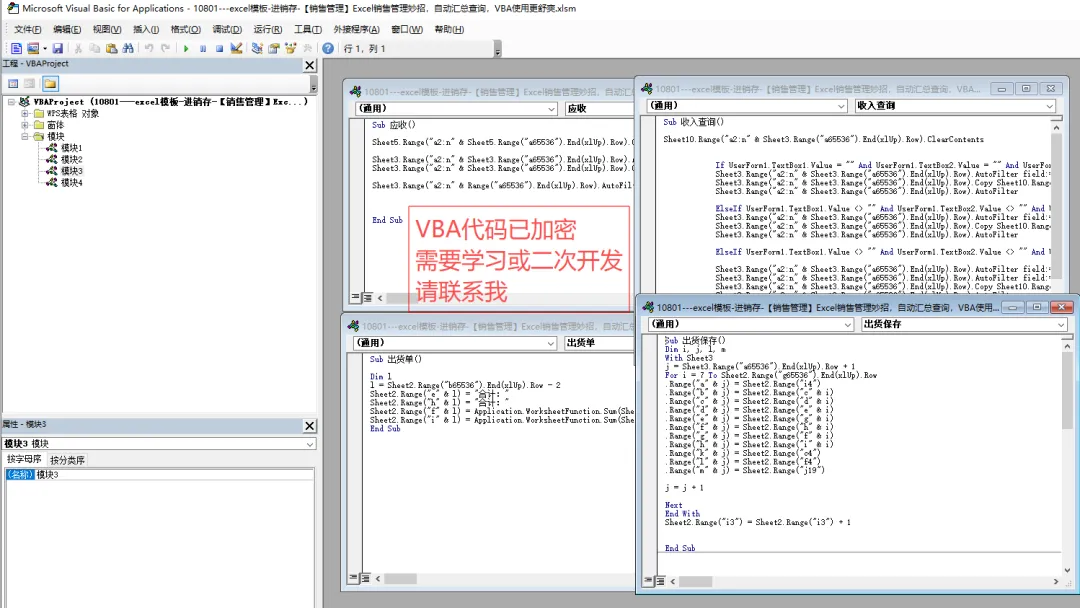Select 模块2 in project tree
The width and height of the screenshot is (1080, 608).
click(71, 160)
